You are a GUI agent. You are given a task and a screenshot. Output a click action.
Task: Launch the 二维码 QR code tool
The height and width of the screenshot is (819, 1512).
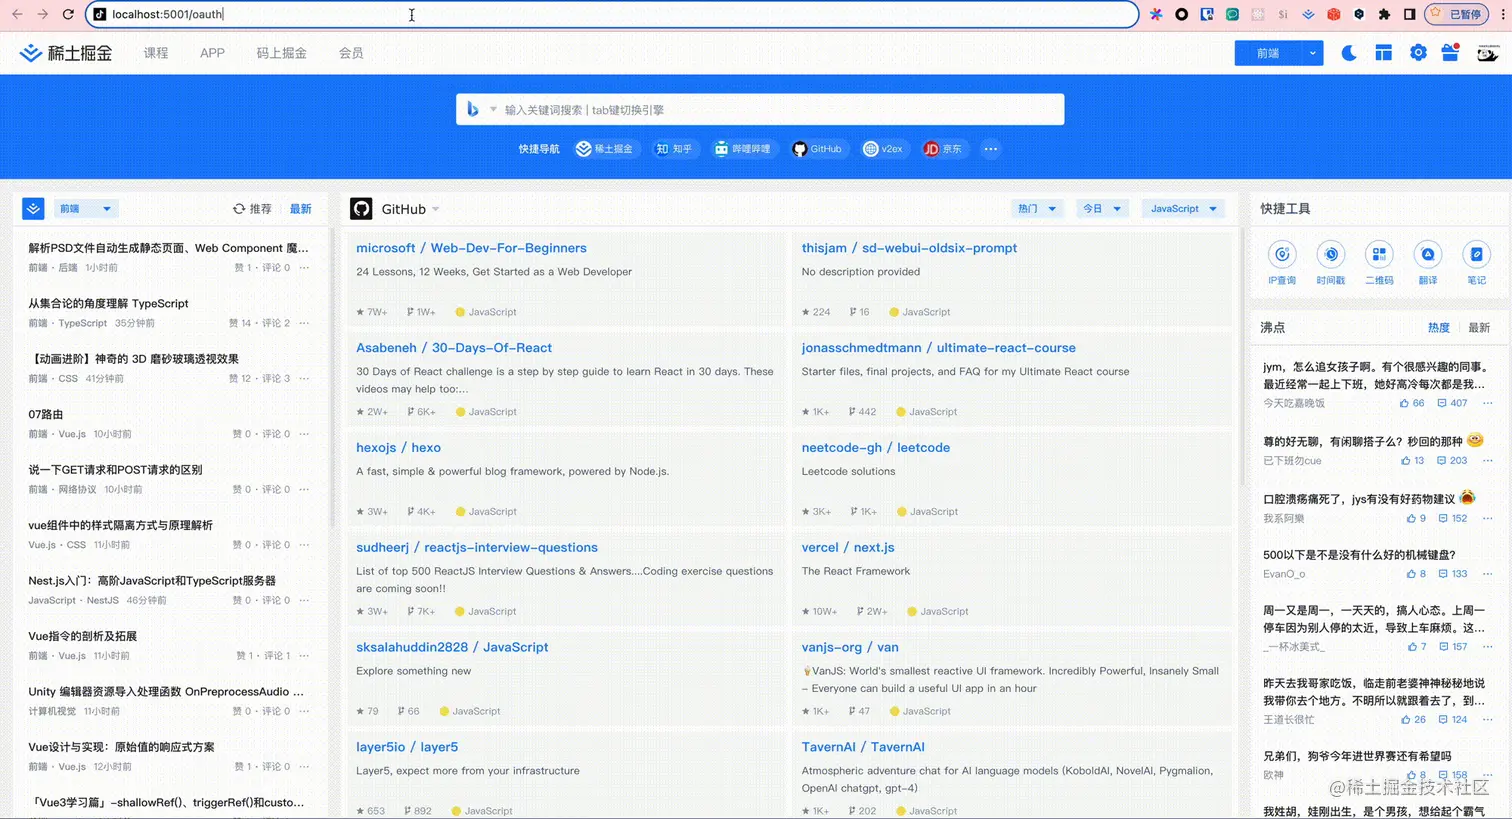tap(1379, 263)
